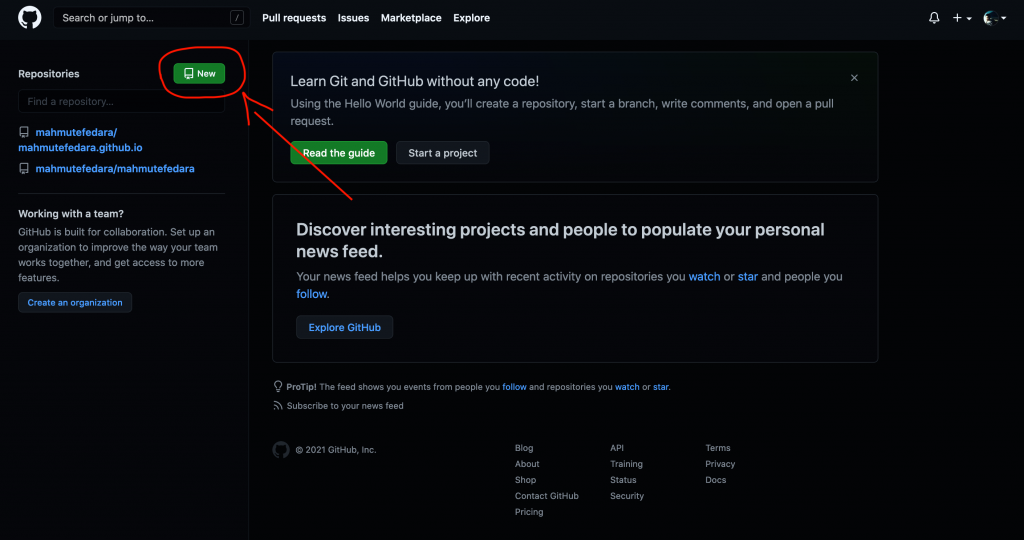The image size is (1024, 540).
Task: Open Terms footer link
Action: click(x=718, y=448)
